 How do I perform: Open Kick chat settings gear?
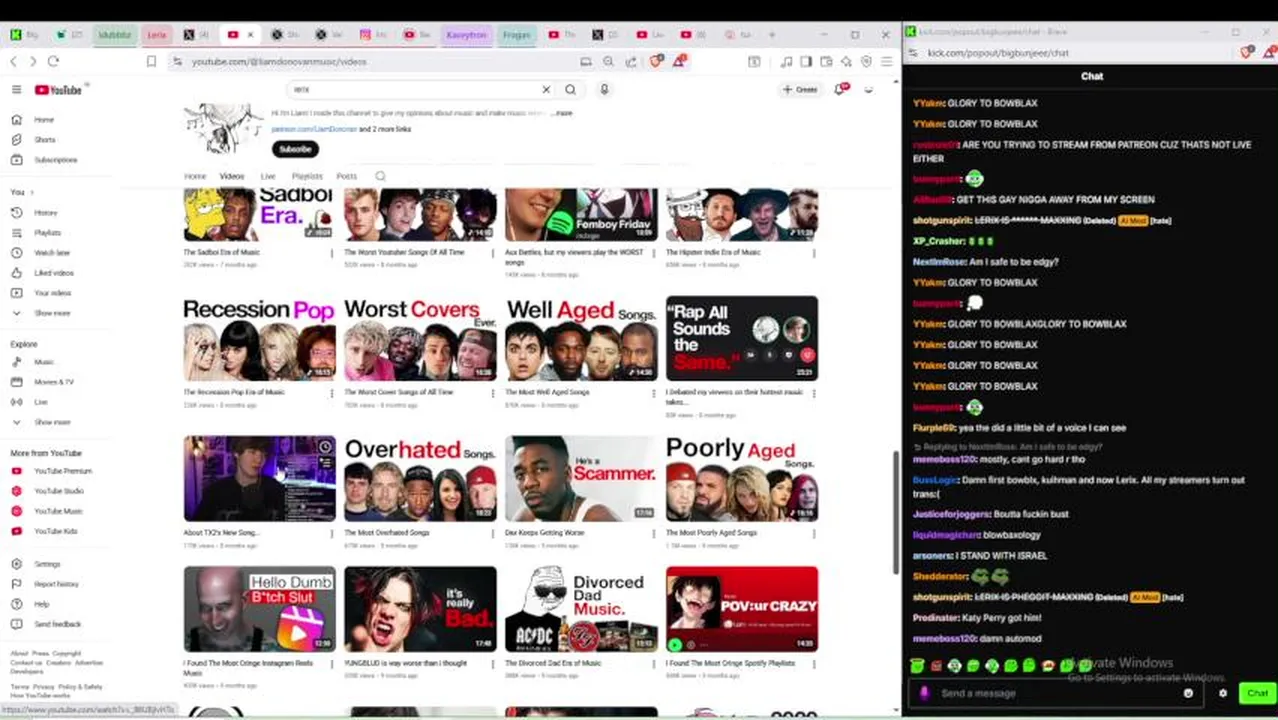tap(1222, 693)
